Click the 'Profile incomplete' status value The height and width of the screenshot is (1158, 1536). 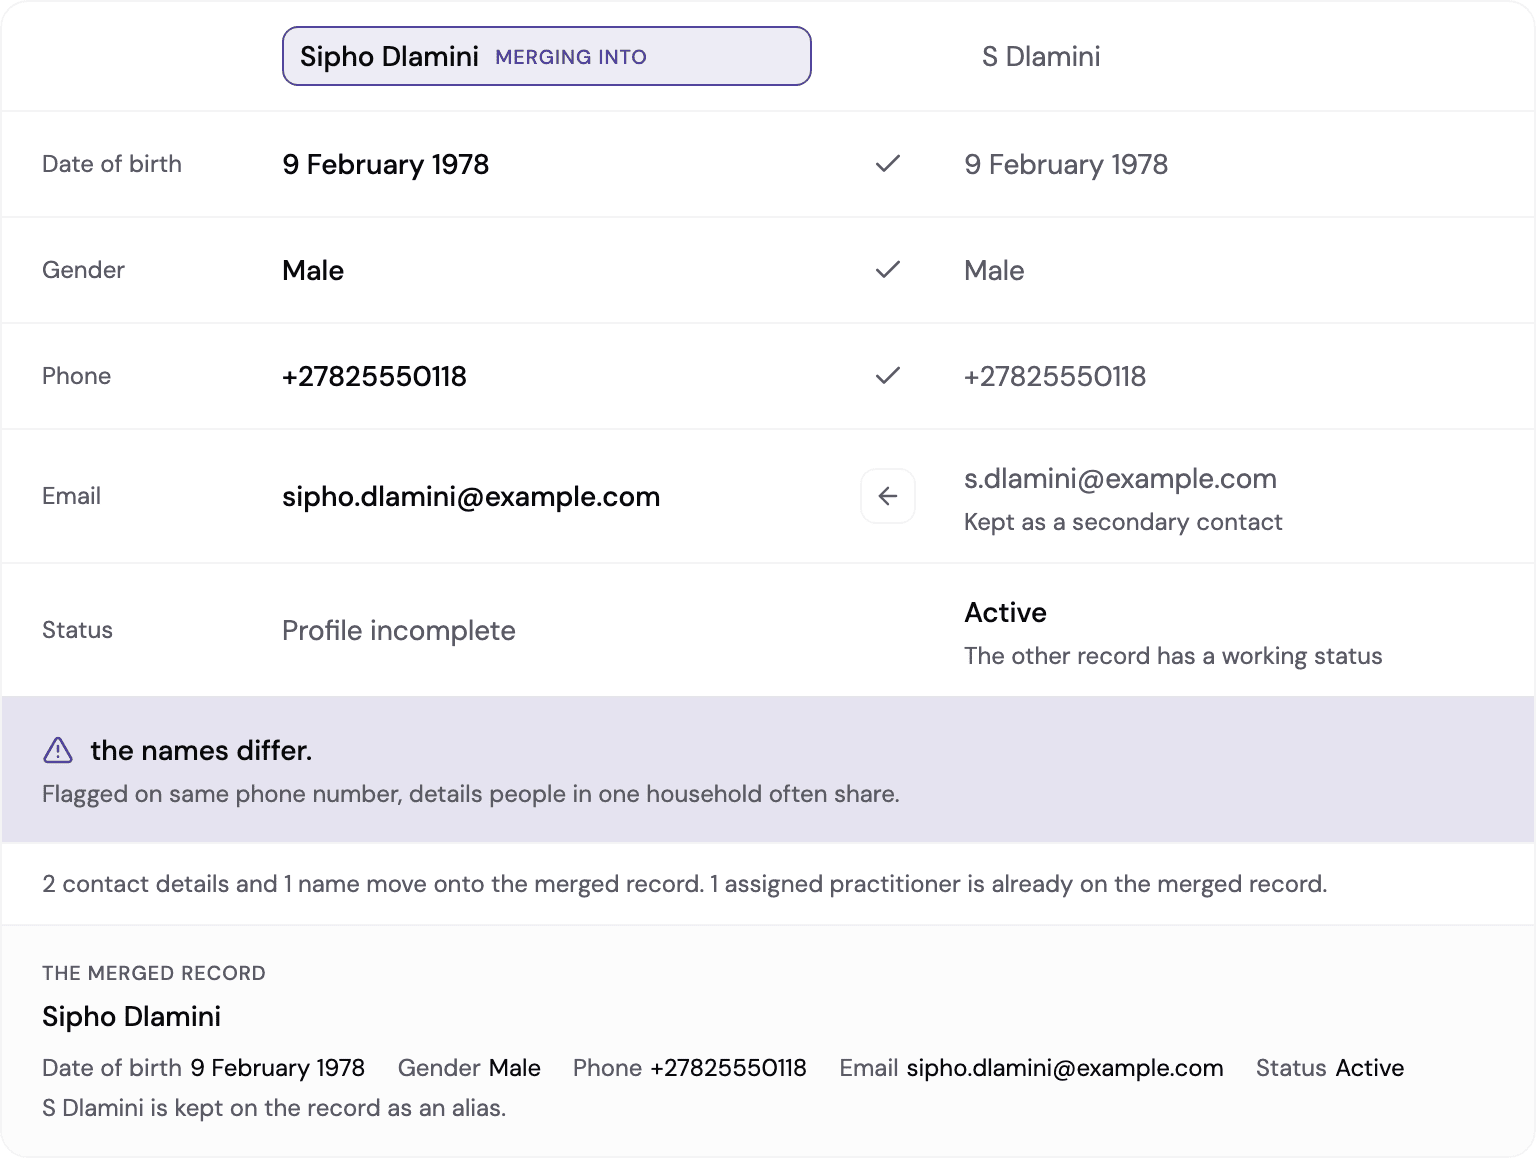tap(399, 630)
